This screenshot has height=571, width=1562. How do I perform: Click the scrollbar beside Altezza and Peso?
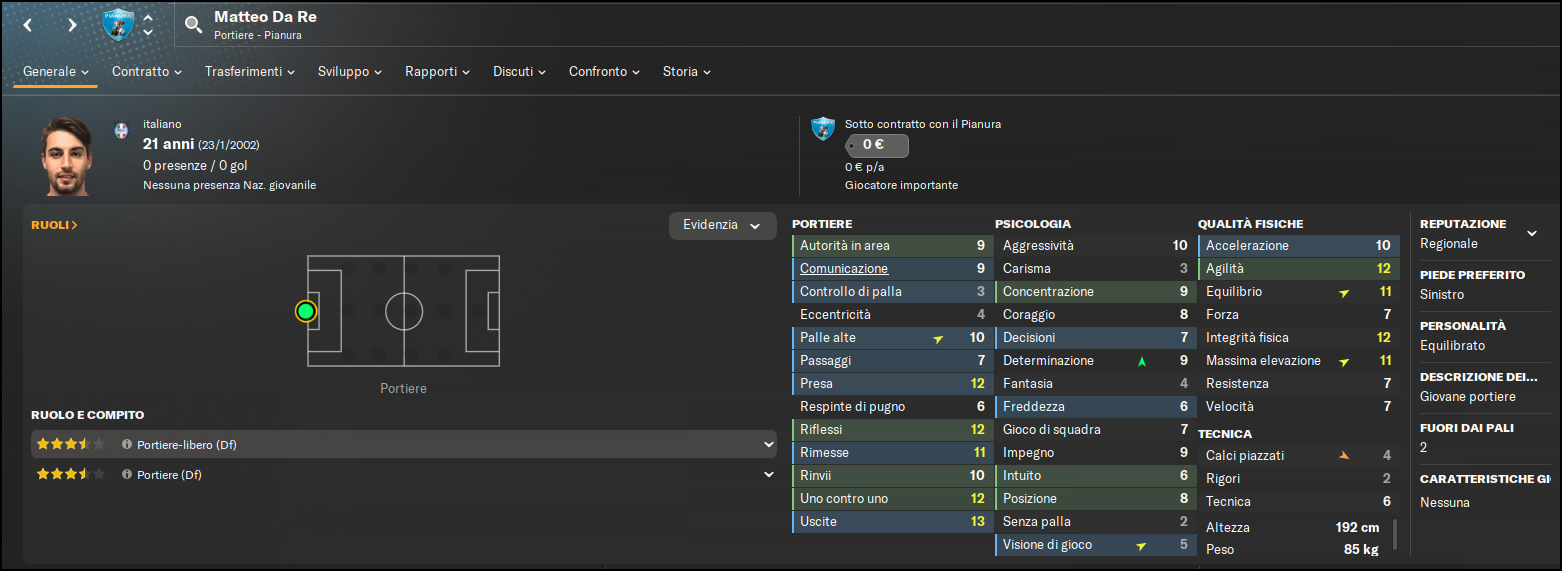coord(1395,536)
